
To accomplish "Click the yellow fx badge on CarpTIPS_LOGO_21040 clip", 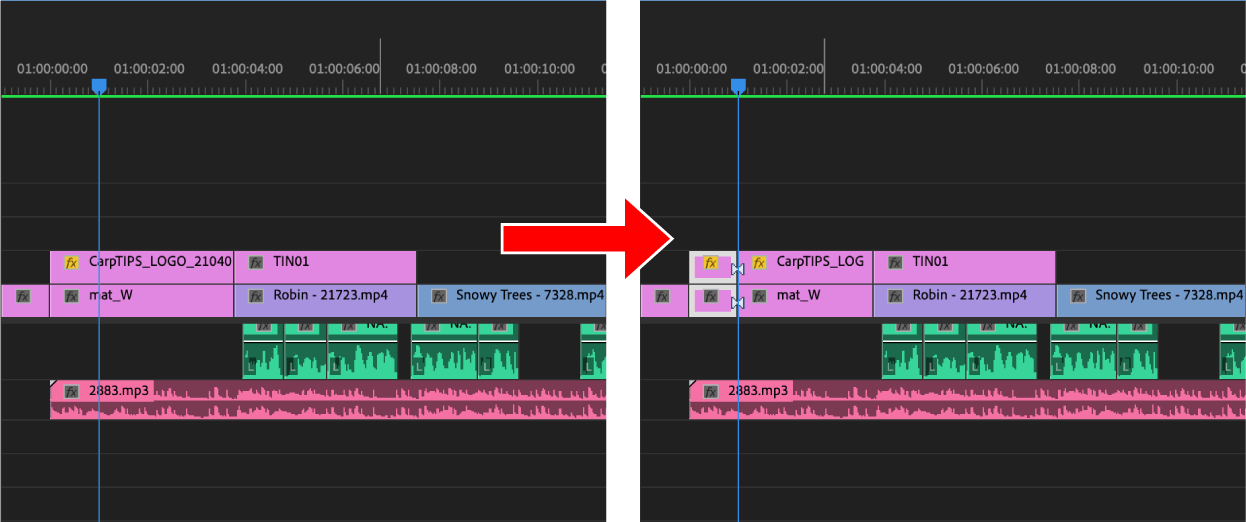I will point(71,262).
